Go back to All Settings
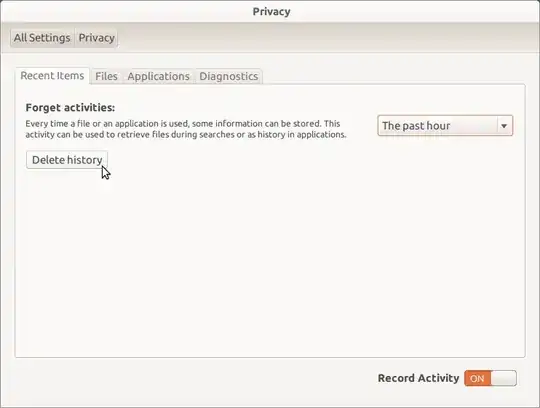 [x=42, y=38]
